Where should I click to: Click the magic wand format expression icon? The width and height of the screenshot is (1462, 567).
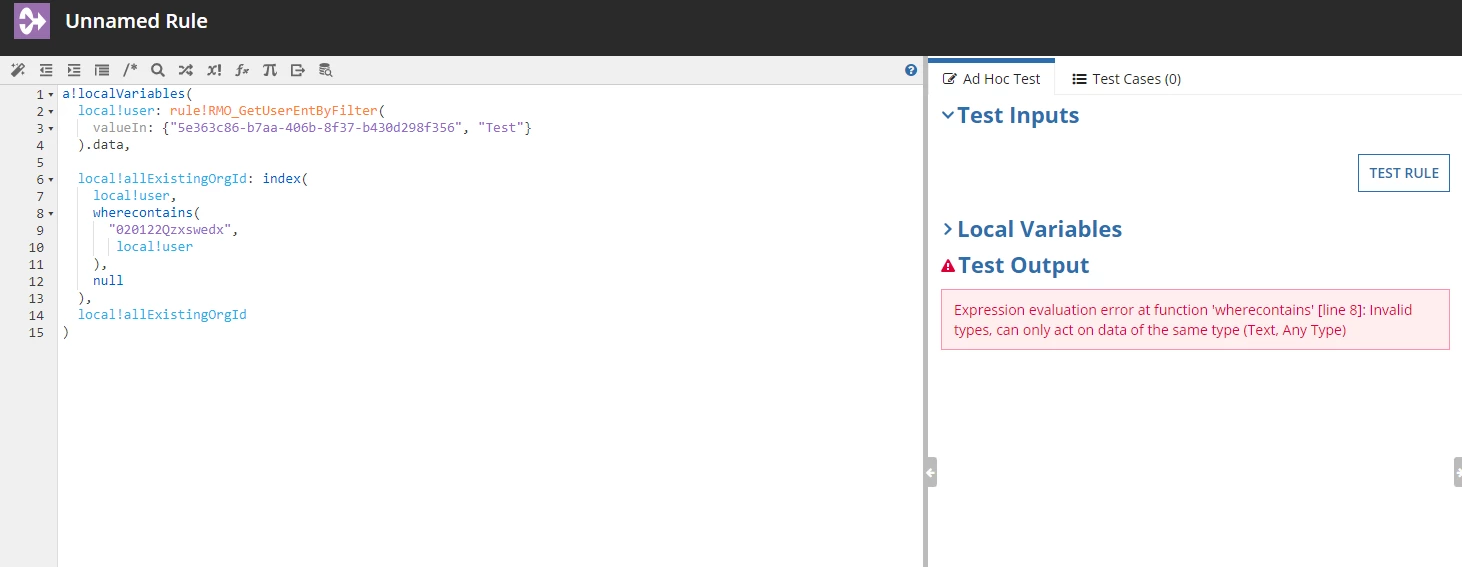pos(17,70)
